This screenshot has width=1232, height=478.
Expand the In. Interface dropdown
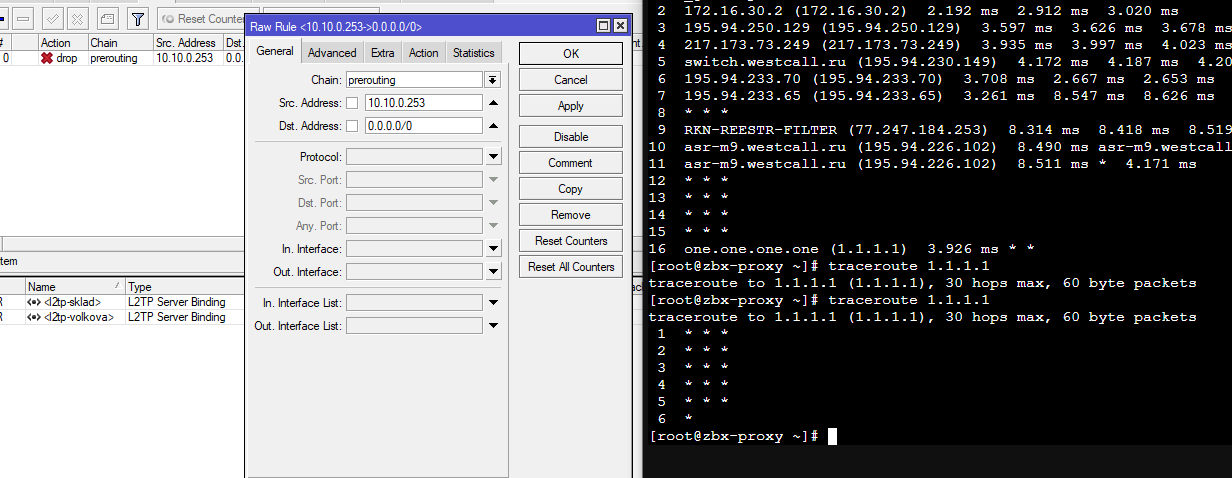pos(492,249)
